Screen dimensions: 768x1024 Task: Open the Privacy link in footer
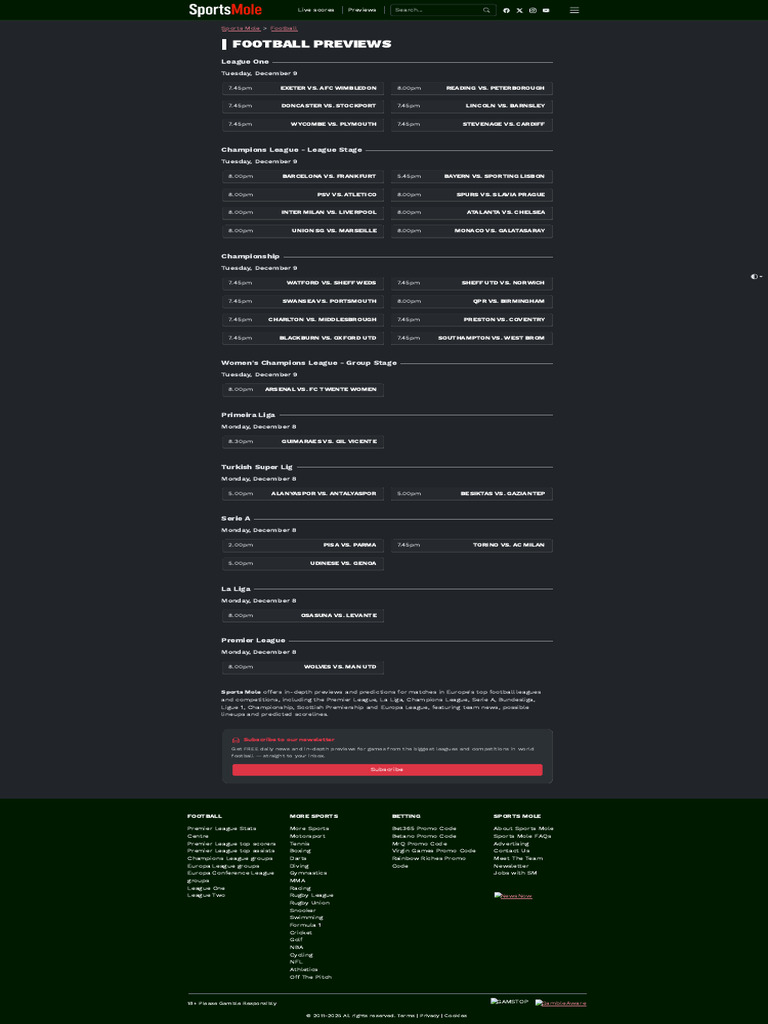pyautogui.click(x=430, y=1016)
